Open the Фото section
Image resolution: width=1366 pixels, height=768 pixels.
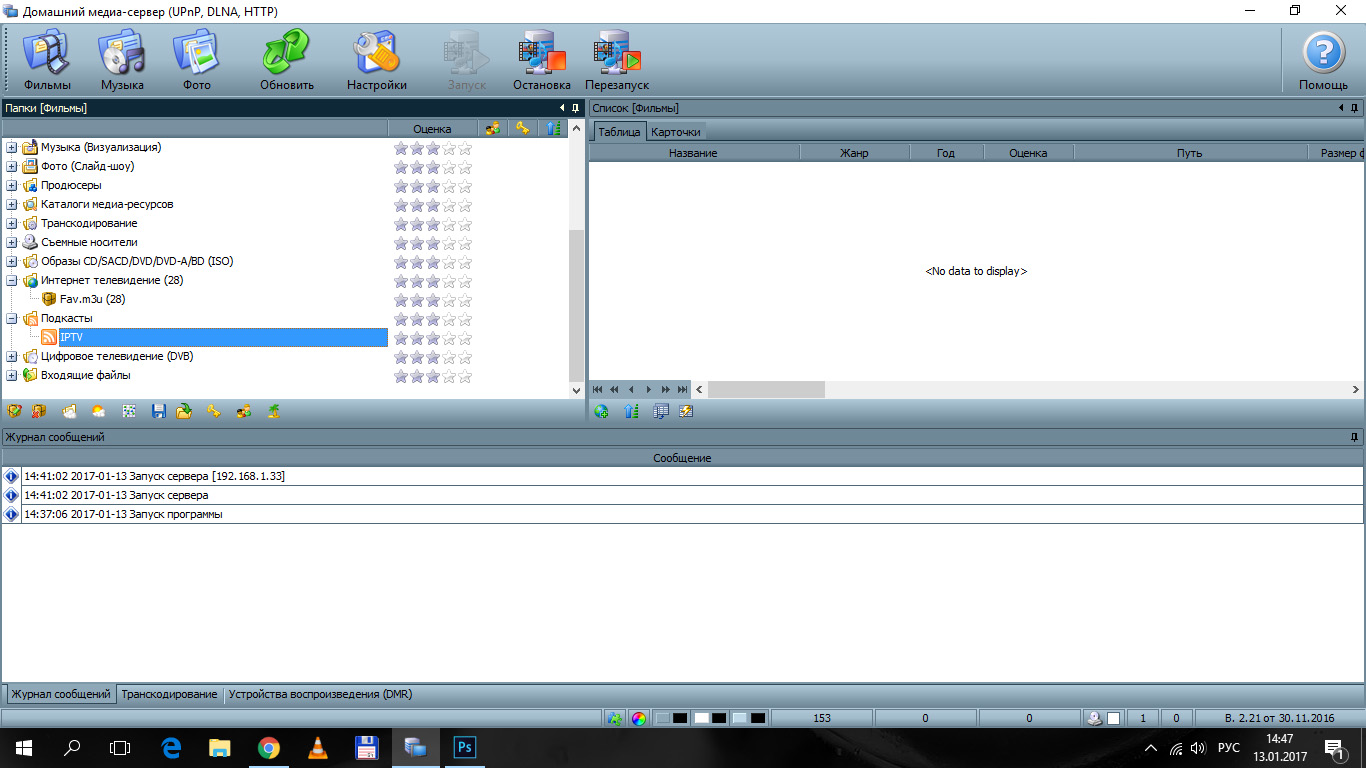(197, 60)
